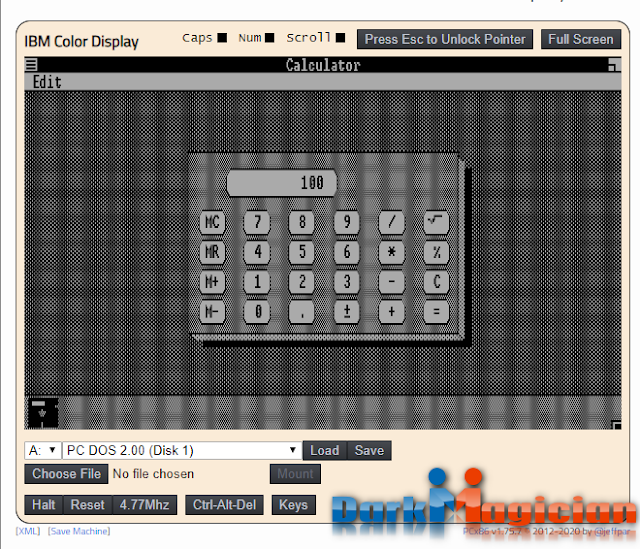
Task: Click the divide (/) key
Action: (392, 222)
